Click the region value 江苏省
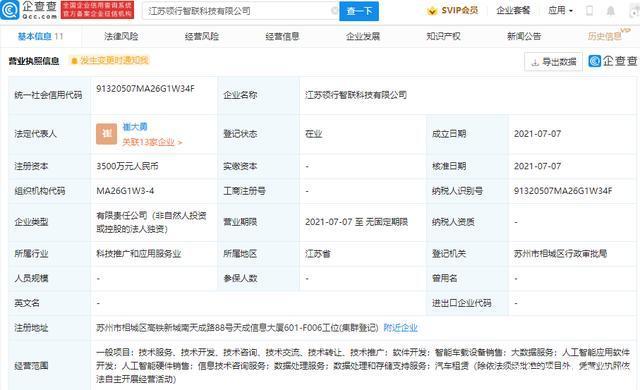This screenshot has width=640, height=390. [318, 254]
